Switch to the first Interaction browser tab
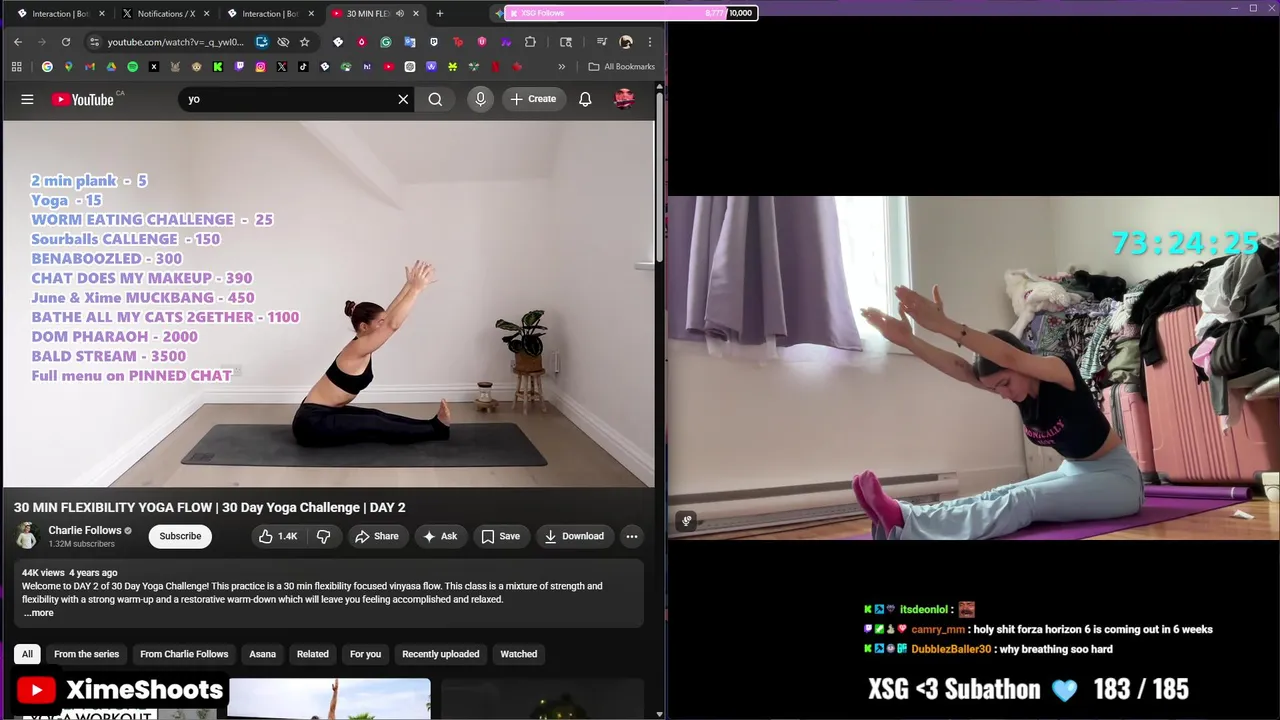The image size is (1280, 720). tap(60, 13)
